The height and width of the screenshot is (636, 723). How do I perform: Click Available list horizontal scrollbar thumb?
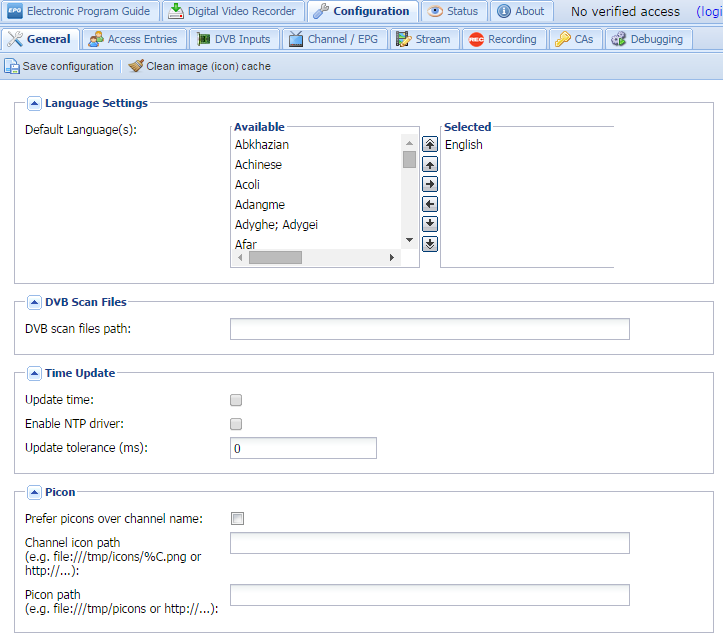pyautogui.click(x=275, y=257)
